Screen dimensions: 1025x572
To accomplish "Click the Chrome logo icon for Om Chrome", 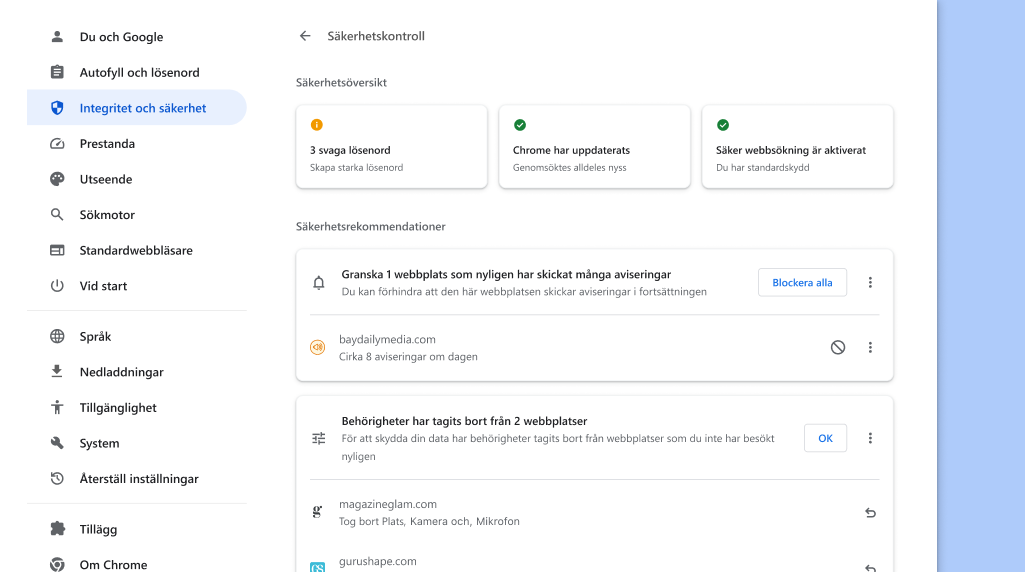I will pos(58,564).
